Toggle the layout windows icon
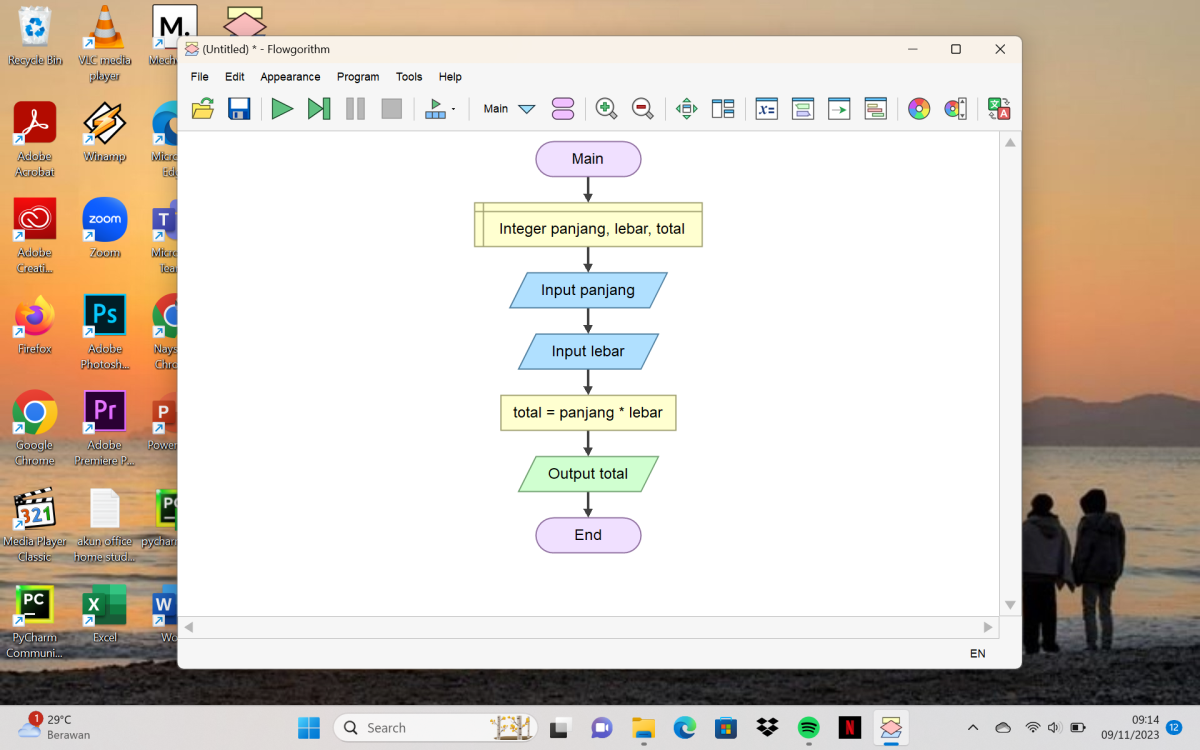This screenshot has height=750, width=1200. (x=723, y=109)
